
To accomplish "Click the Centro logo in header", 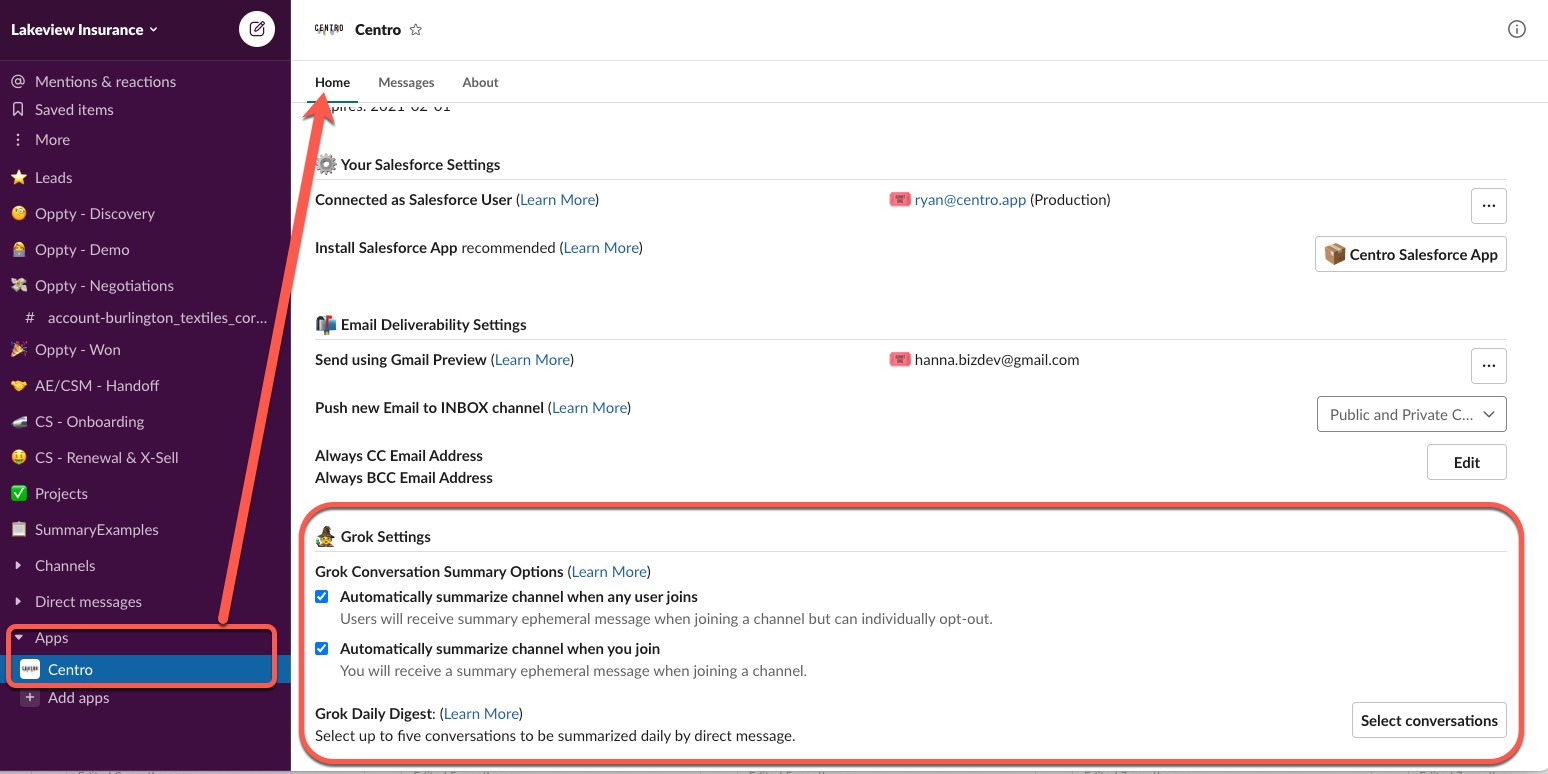I will tap(329, 29).
